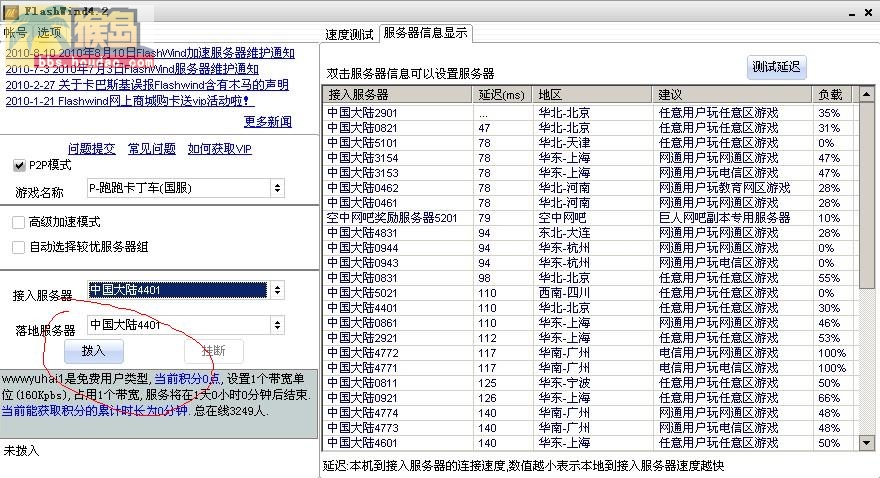Select server row 中国大陆4401 in table
Image resolution: width=880 pixels, height=478 pixels.
tap(588, 308)
